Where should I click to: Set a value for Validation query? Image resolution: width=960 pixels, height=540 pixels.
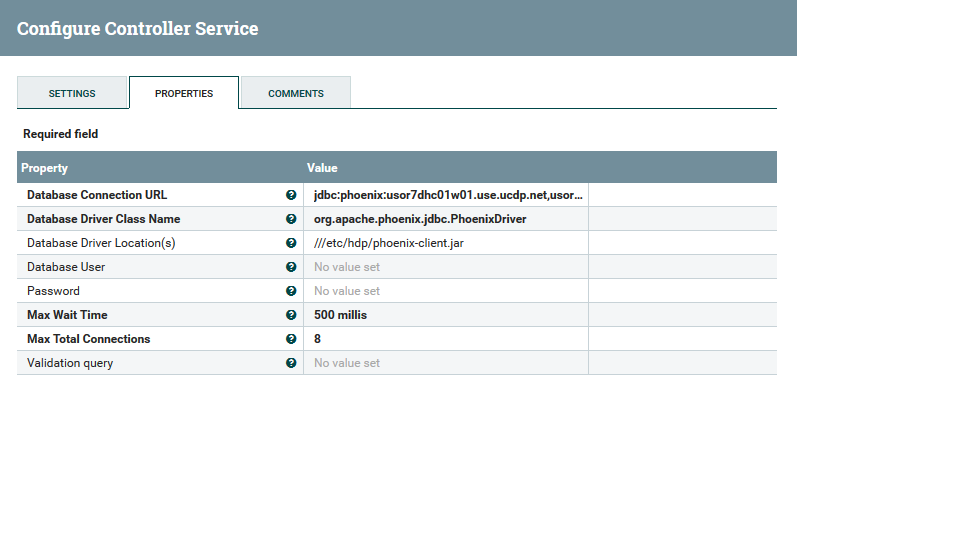(x=446, y=363)
